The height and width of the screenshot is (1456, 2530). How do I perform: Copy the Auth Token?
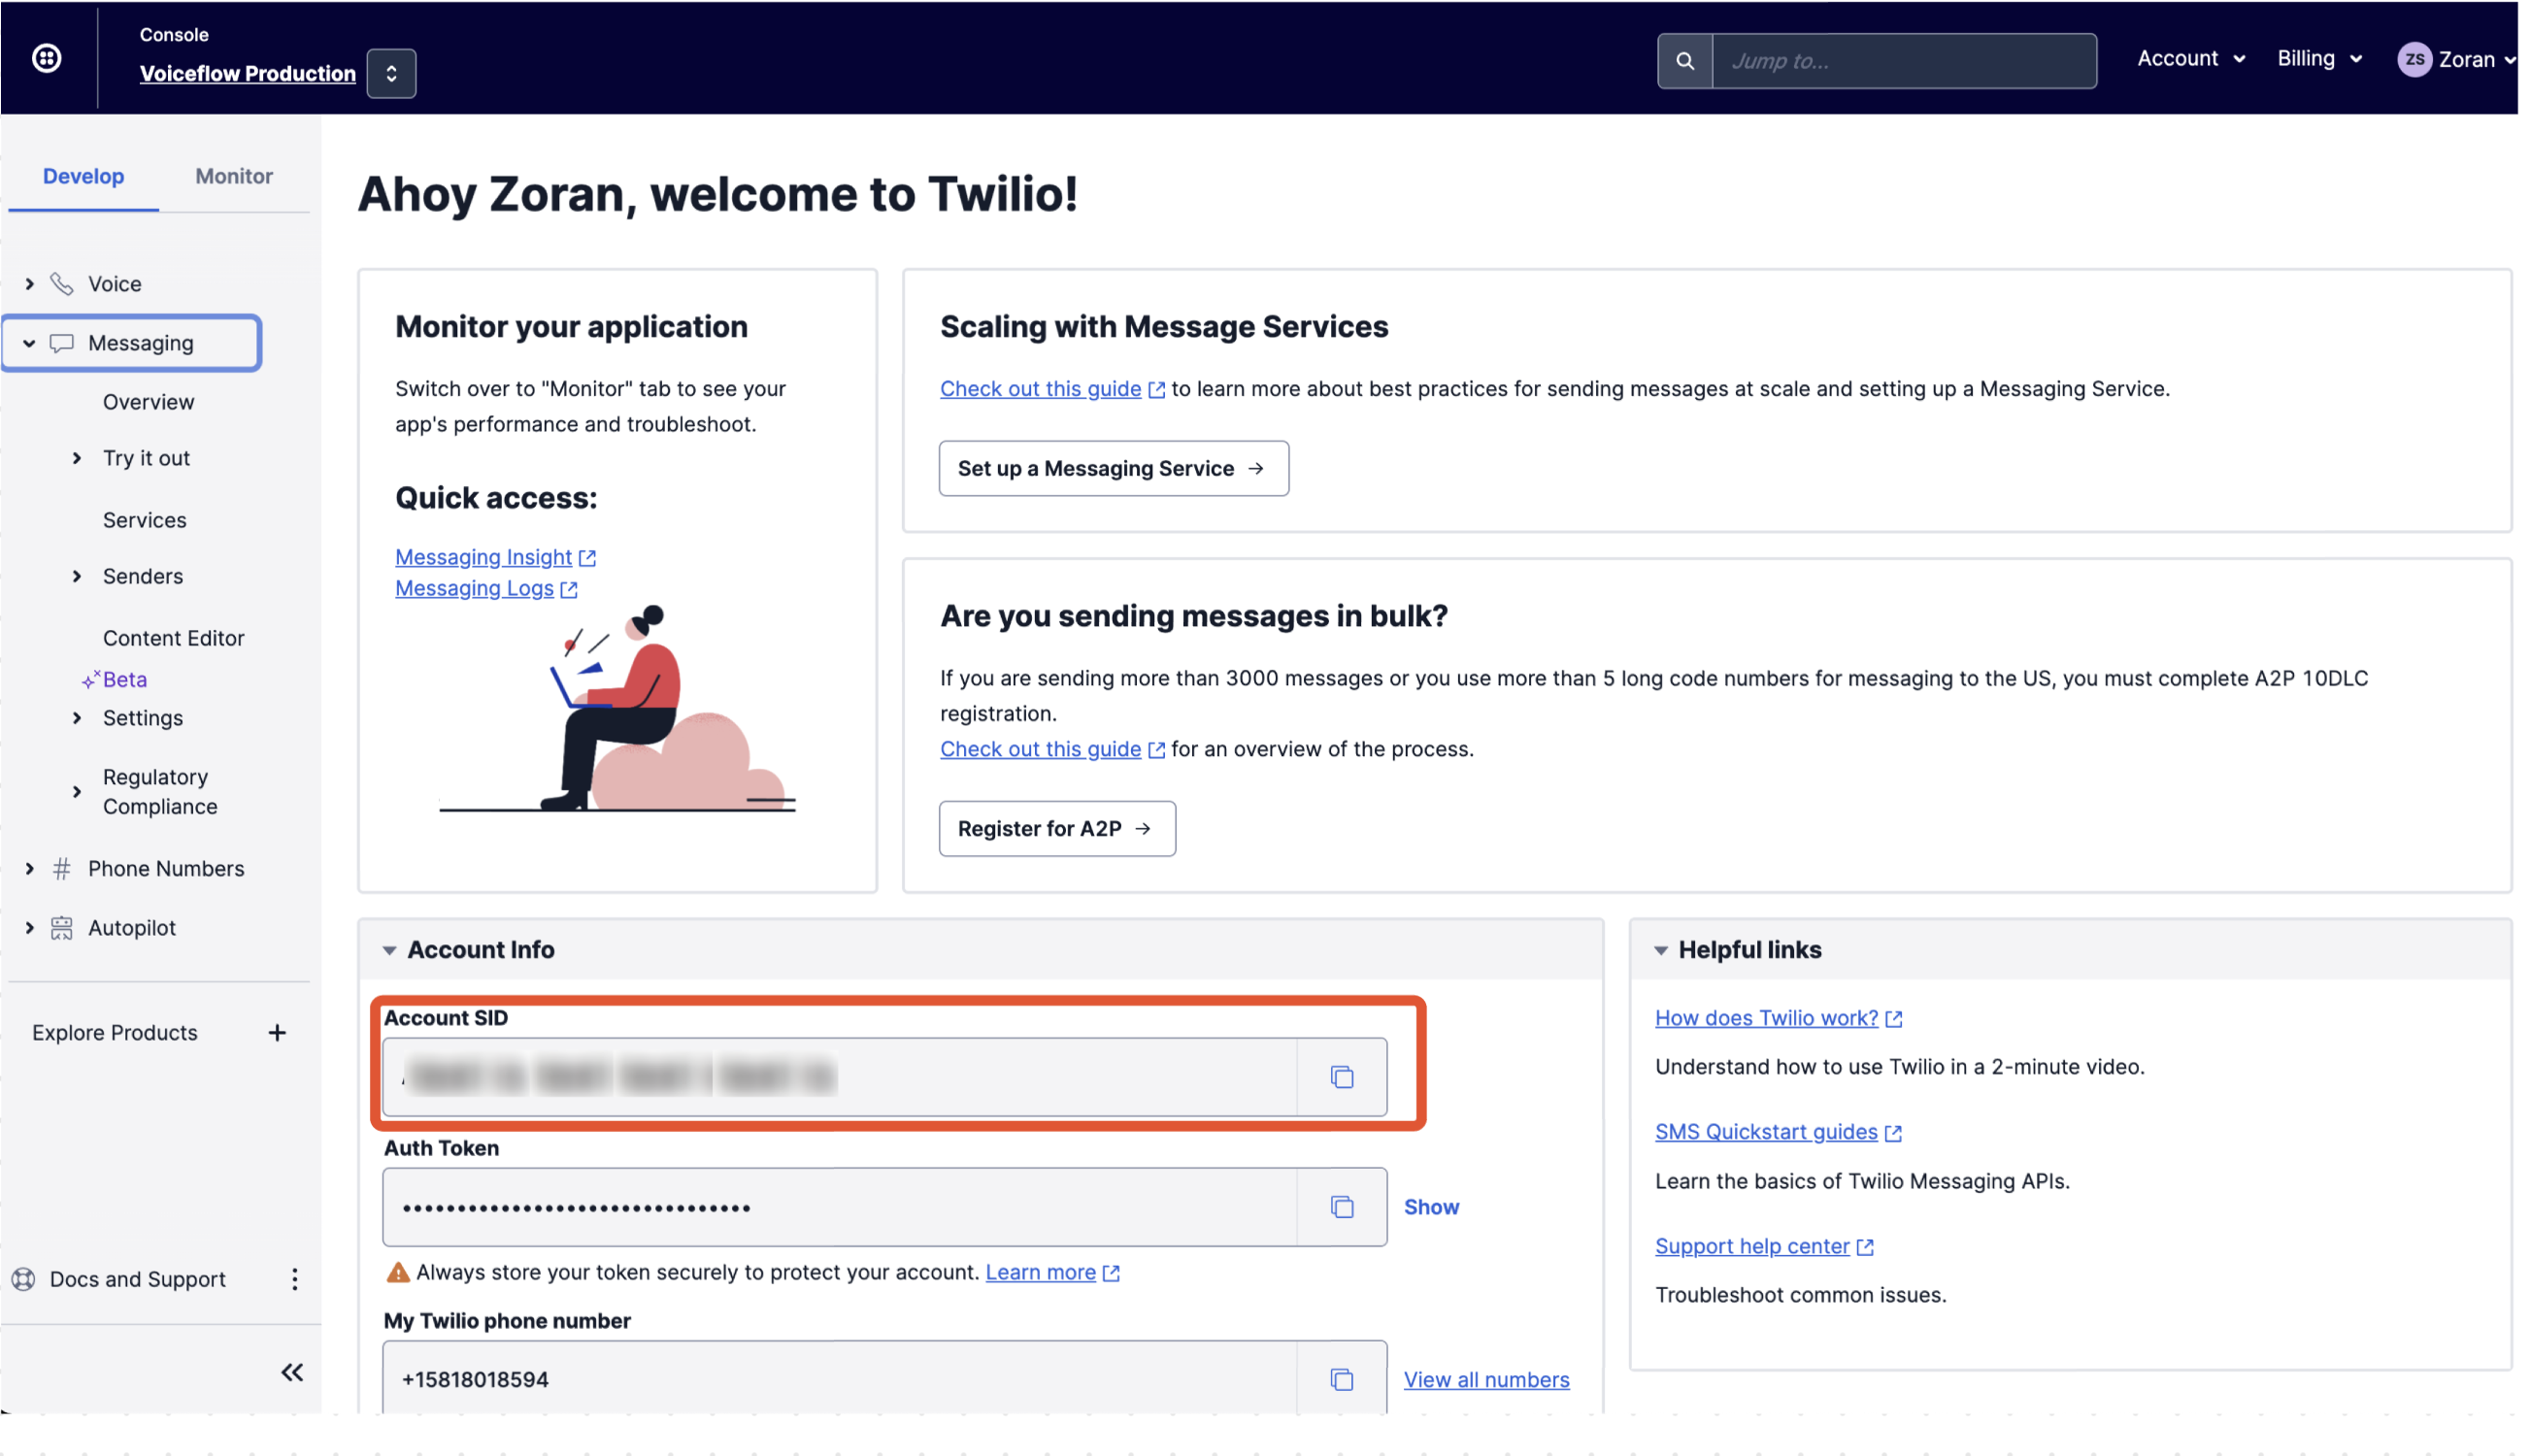coord(1342,1207)
